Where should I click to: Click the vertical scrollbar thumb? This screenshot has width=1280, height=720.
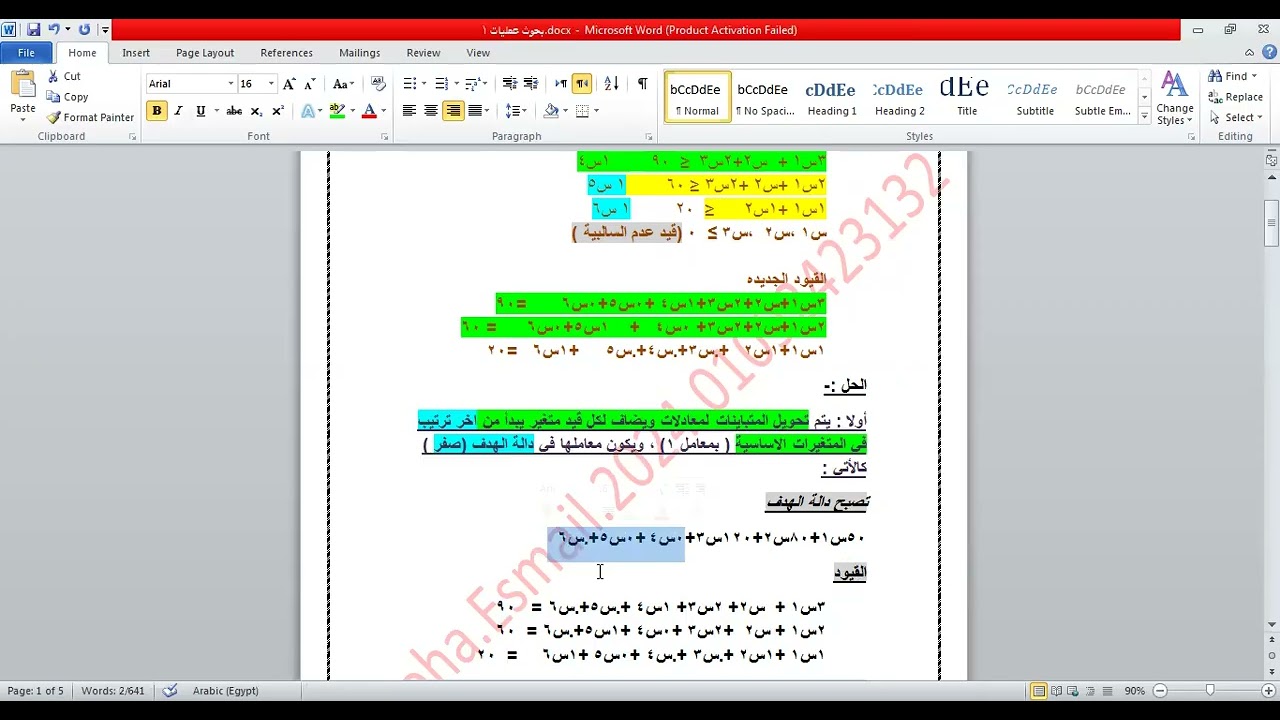[x=1272, y=224]
